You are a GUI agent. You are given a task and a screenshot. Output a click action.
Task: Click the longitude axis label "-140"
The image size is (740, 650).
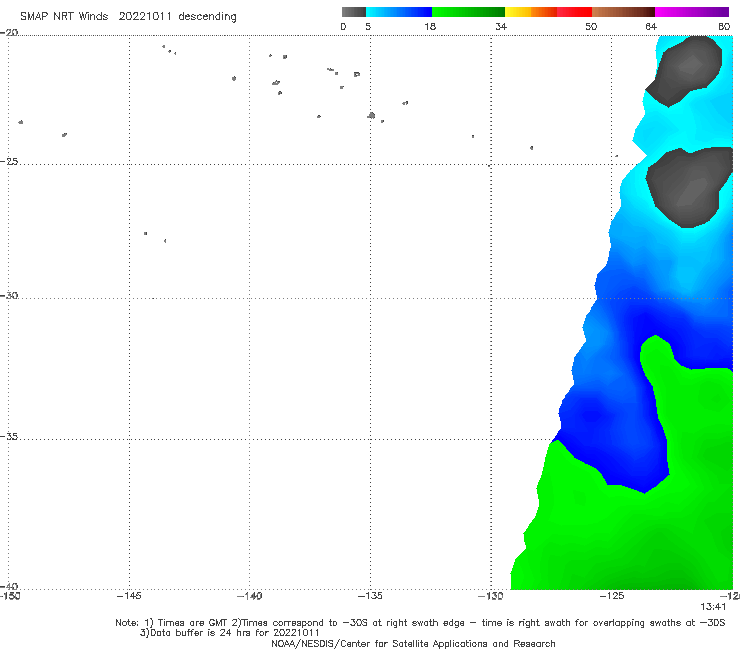click(x=249, y=596)
